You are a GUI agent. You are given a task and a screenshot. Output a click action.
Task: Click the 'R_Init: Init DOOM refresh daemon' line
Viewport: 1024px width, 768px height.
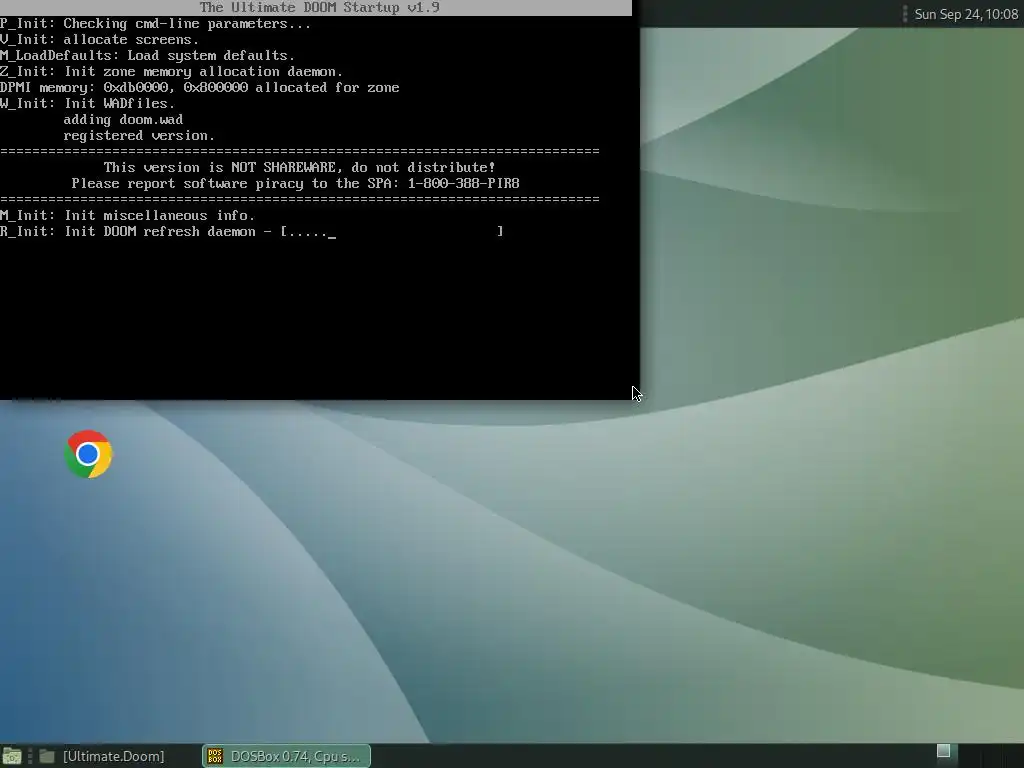tap(251, 231)
